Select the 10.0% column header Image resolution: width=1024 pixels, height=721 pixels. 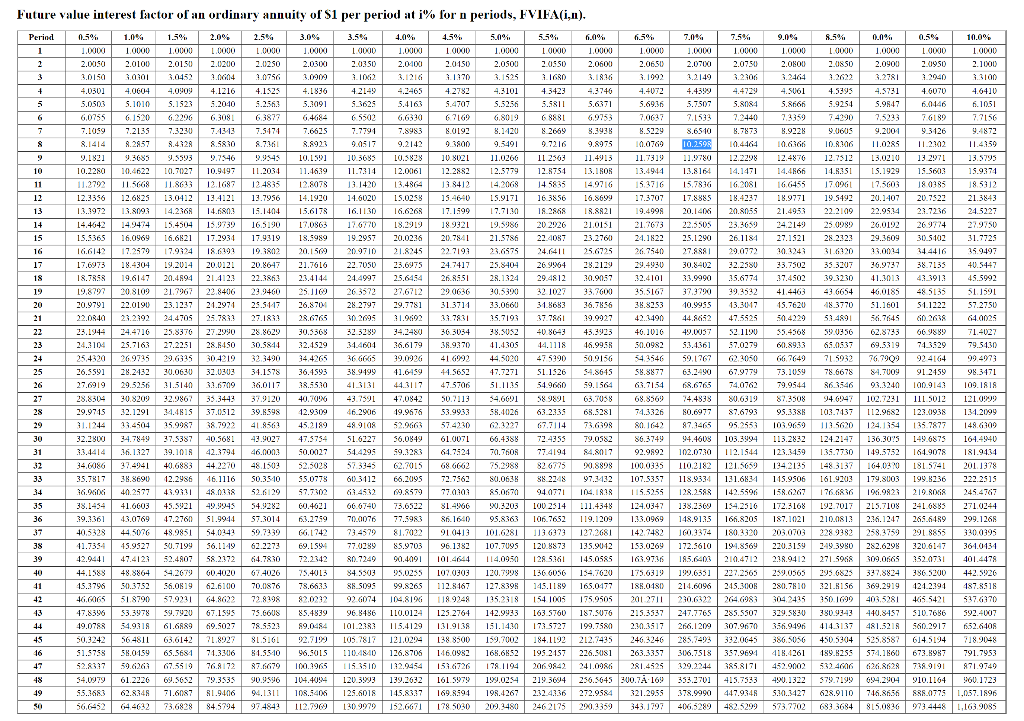pyautogui.click(x=978, y=37)
